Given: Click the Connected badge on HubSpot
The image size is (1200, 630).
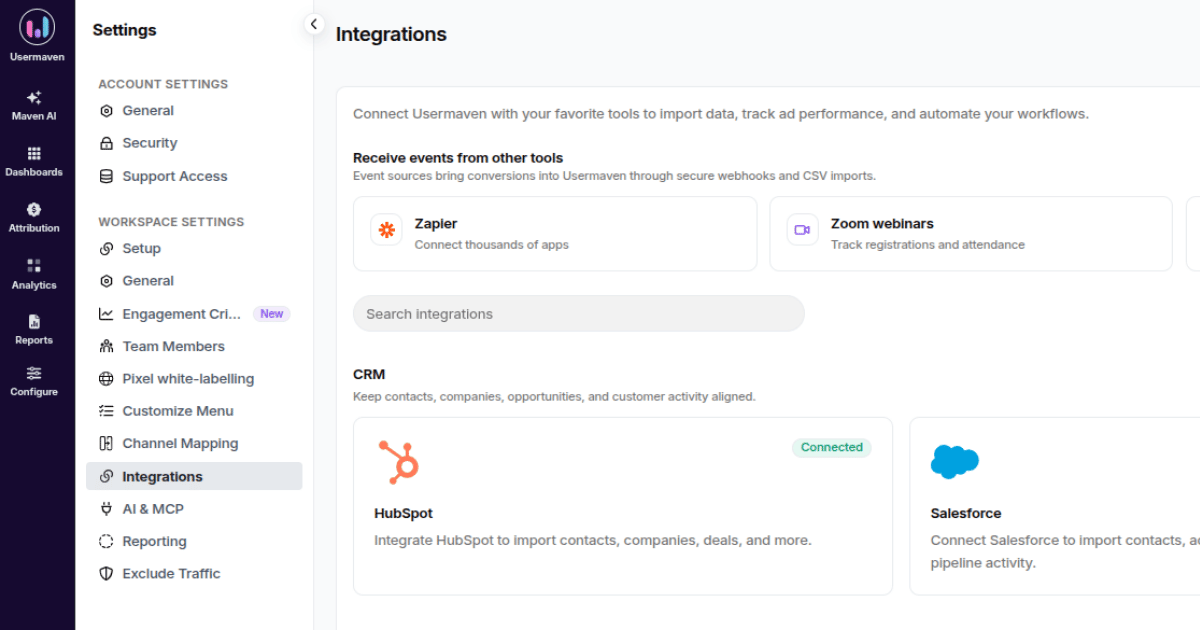Looking at the screenshot, I should coord(832,447).
